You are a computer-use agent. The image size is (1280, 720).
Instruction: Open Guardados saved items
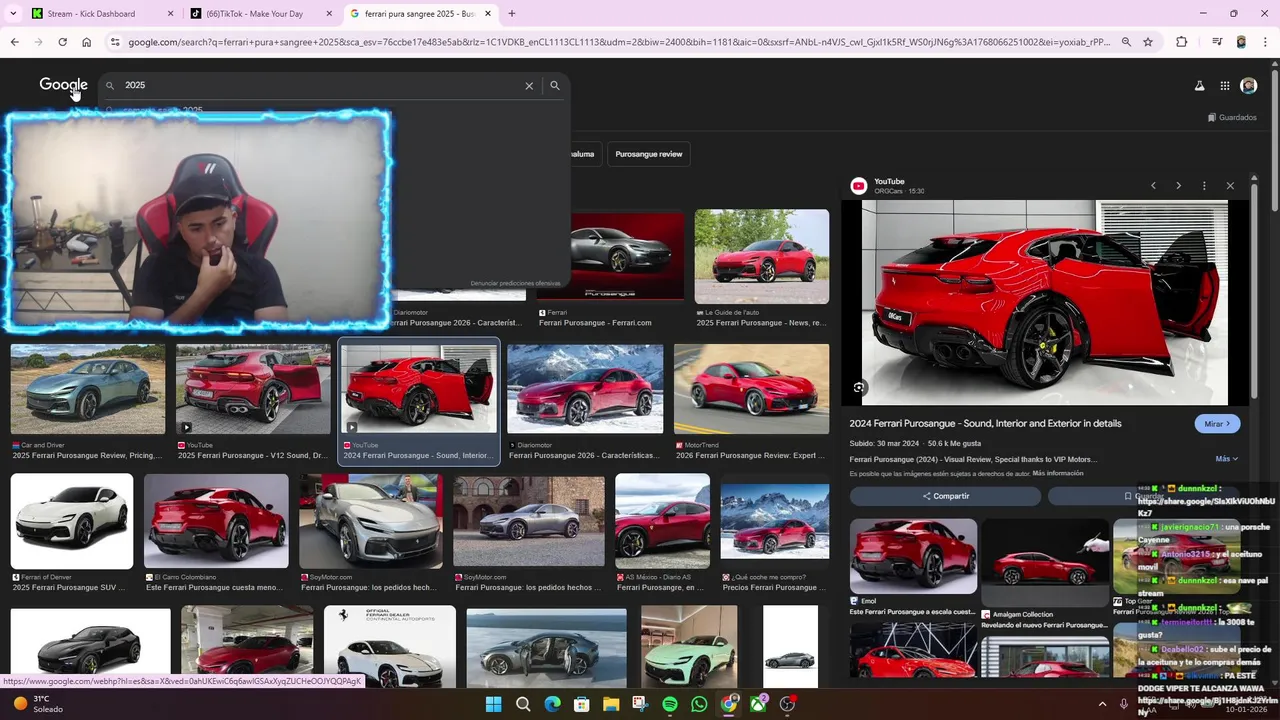(x=1232, y=117)
